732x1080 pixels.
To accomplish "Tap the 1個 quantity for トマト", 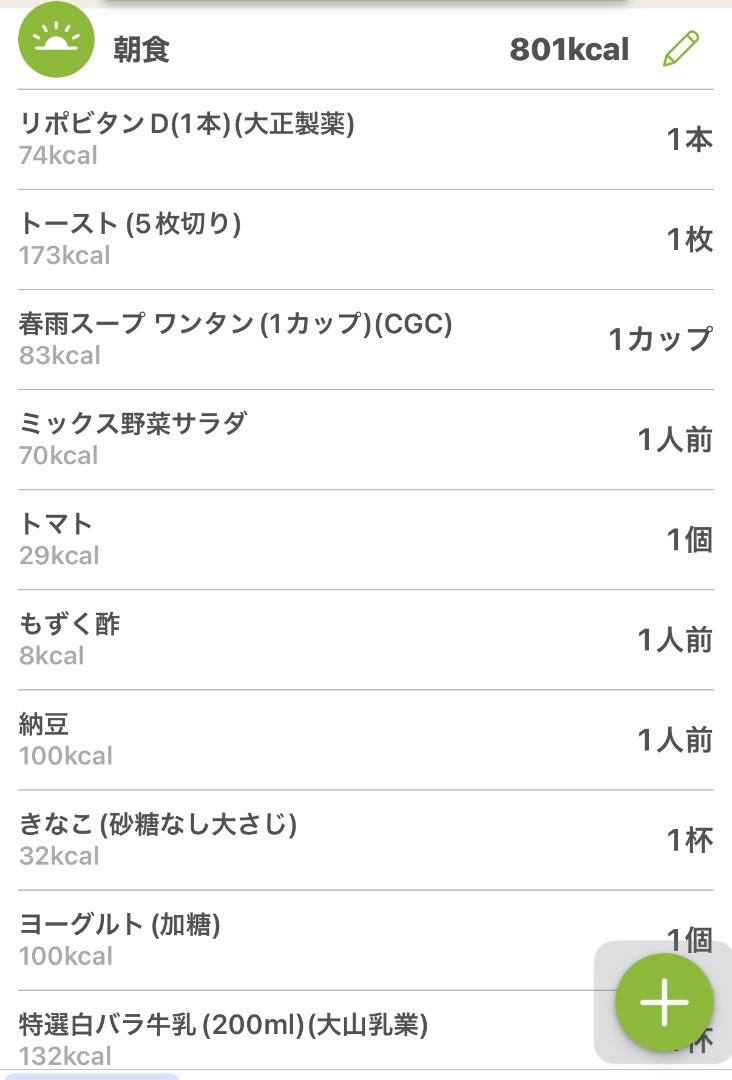I will click(x=689, y=539).
